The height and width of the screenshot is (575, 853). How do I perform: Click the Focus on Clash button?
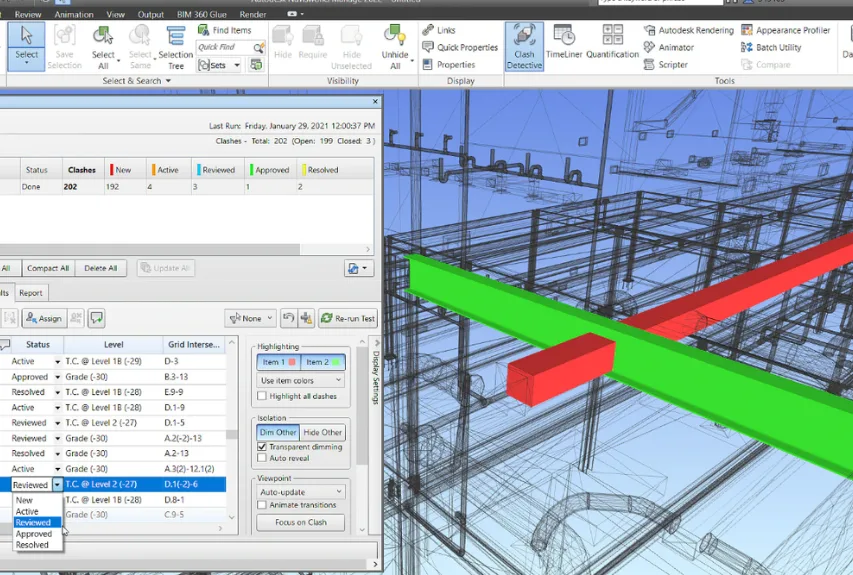pos(300,522)
